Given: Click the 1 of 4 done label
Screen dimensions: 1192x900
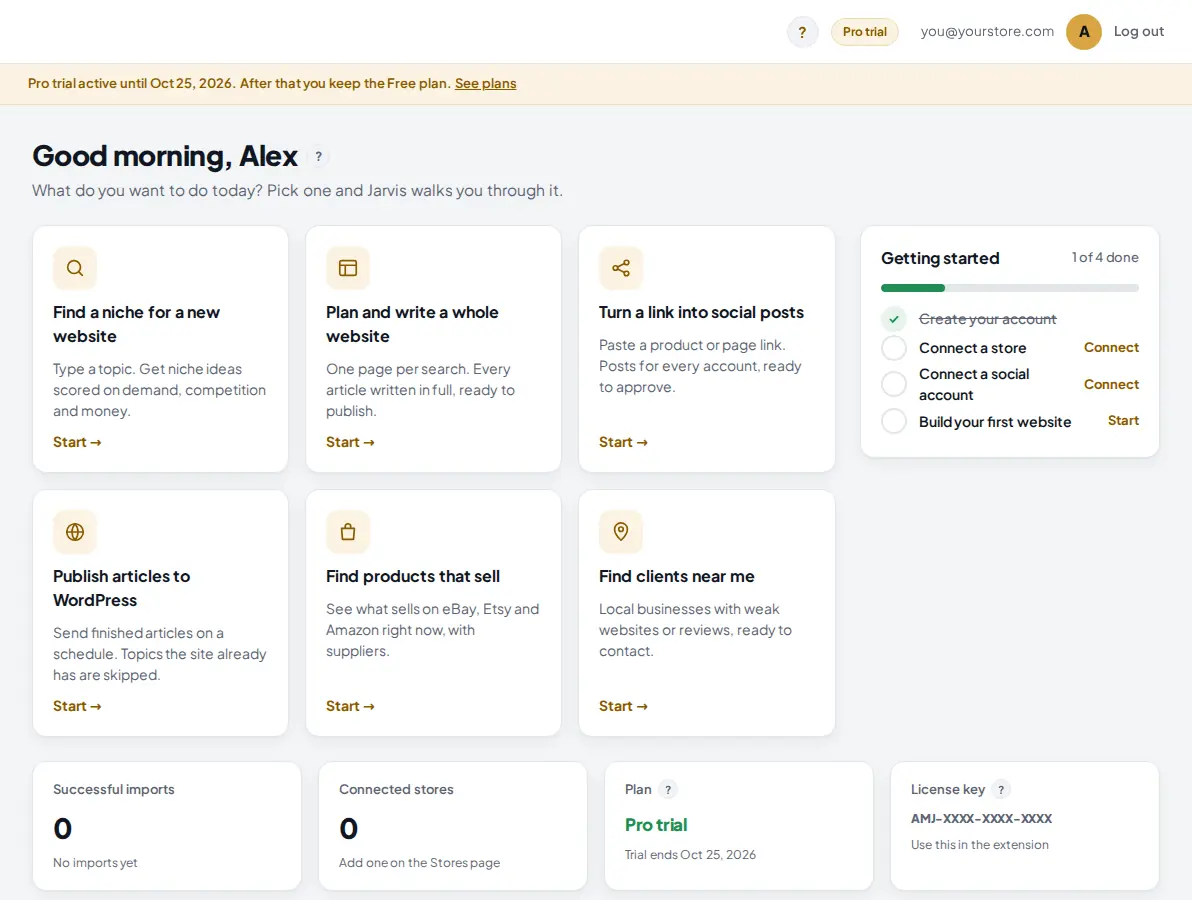Looking at the screenshot, I should 1105,258.
